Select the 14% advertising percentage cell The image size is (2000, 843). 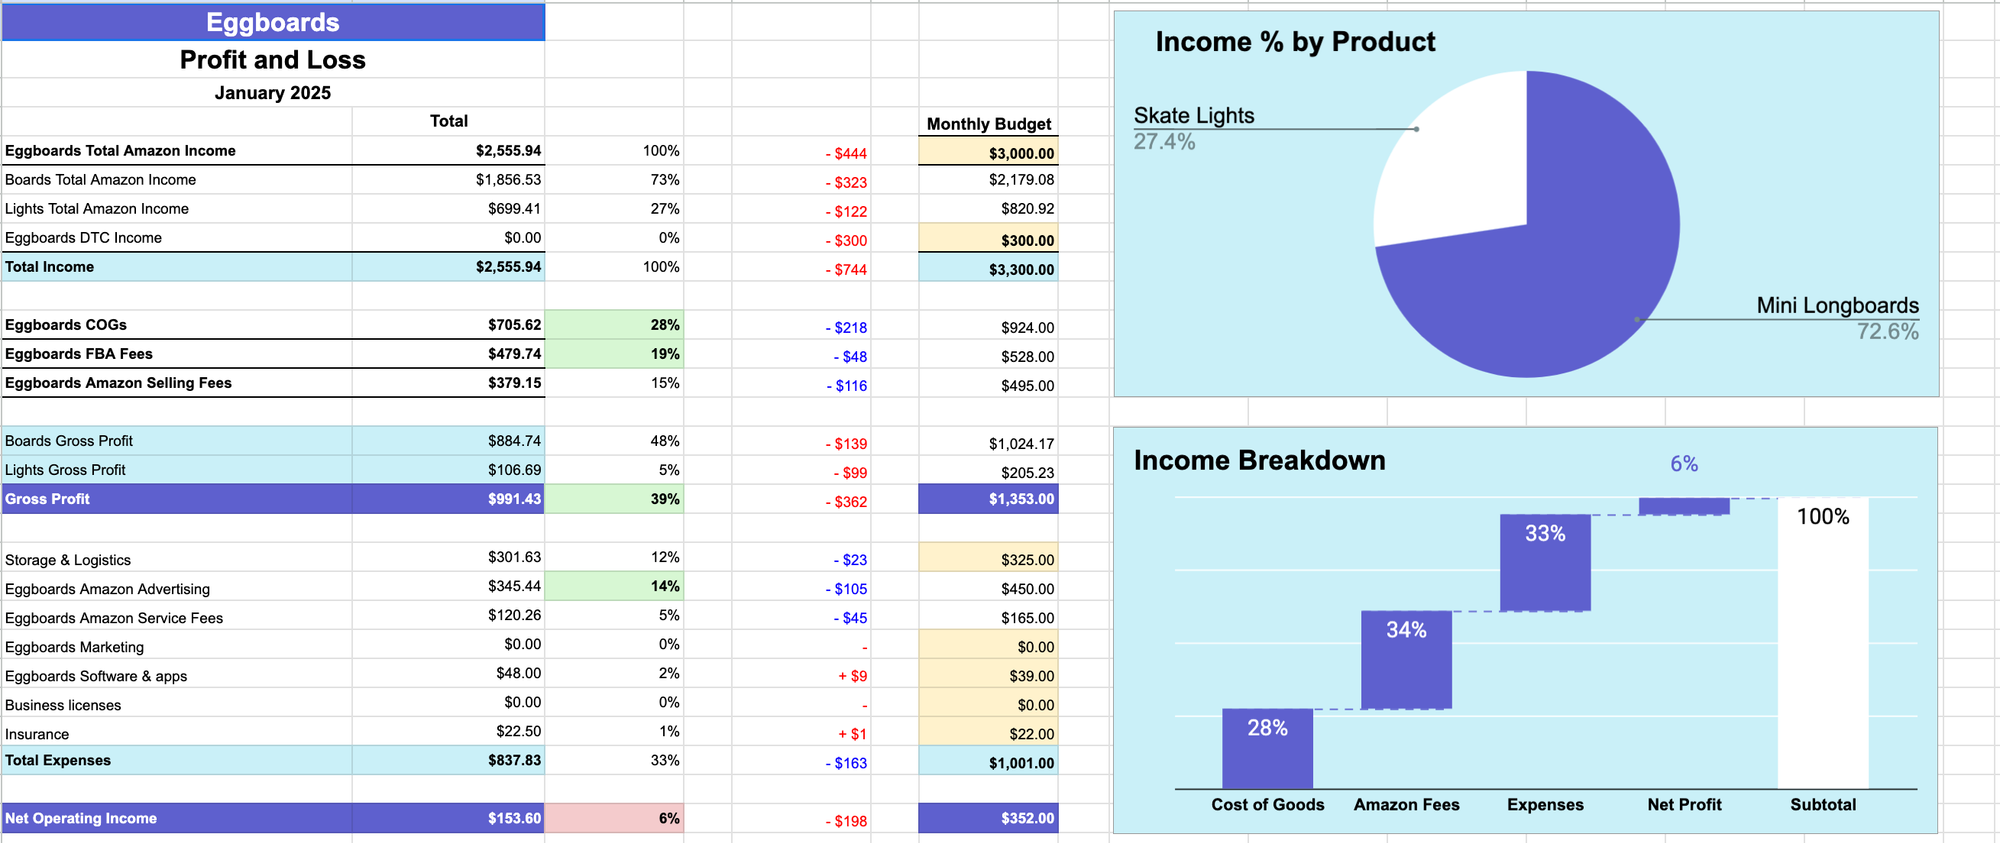pos(614,586)
